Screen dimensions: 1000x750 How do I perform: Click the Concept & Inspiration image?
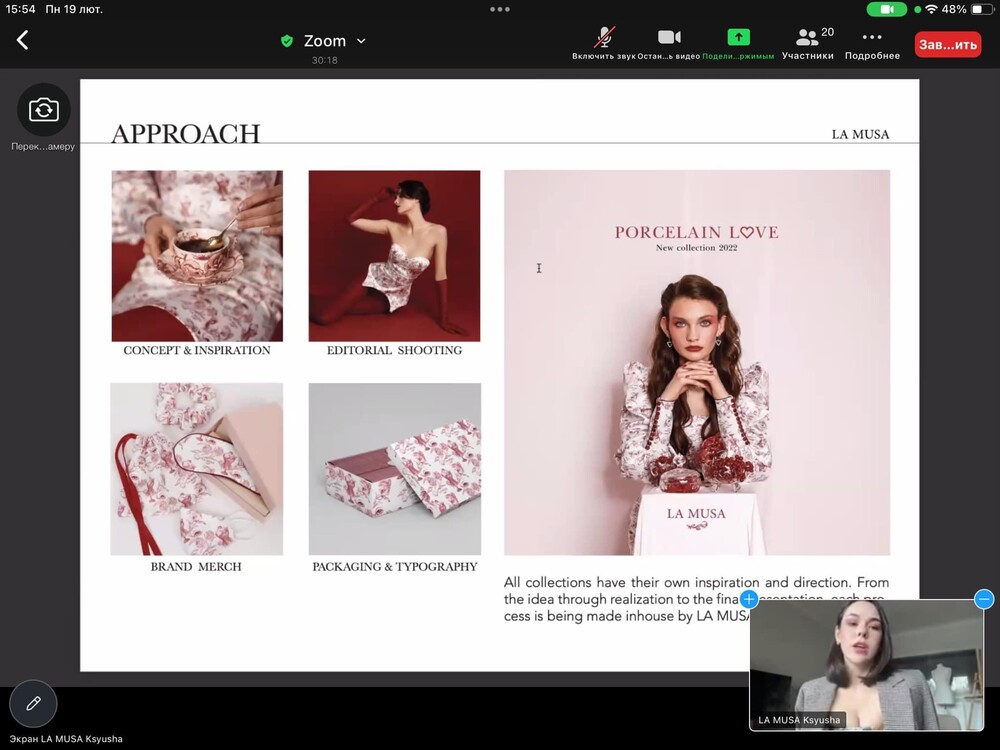[x=197, y=256]
